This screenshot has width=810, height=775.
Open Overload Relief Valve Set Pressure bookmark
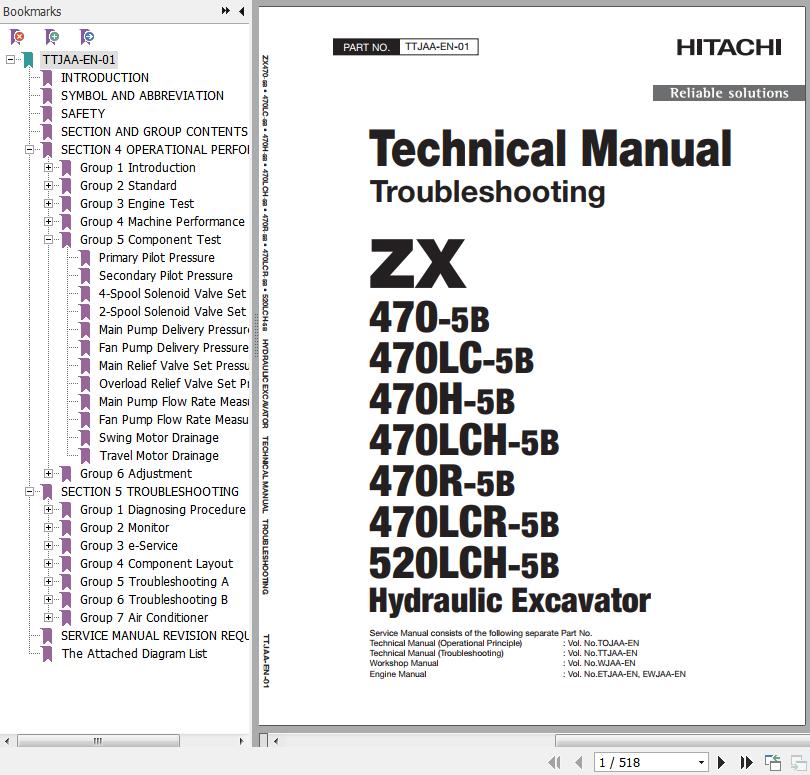pyautogui.click(x=174, y=384)
